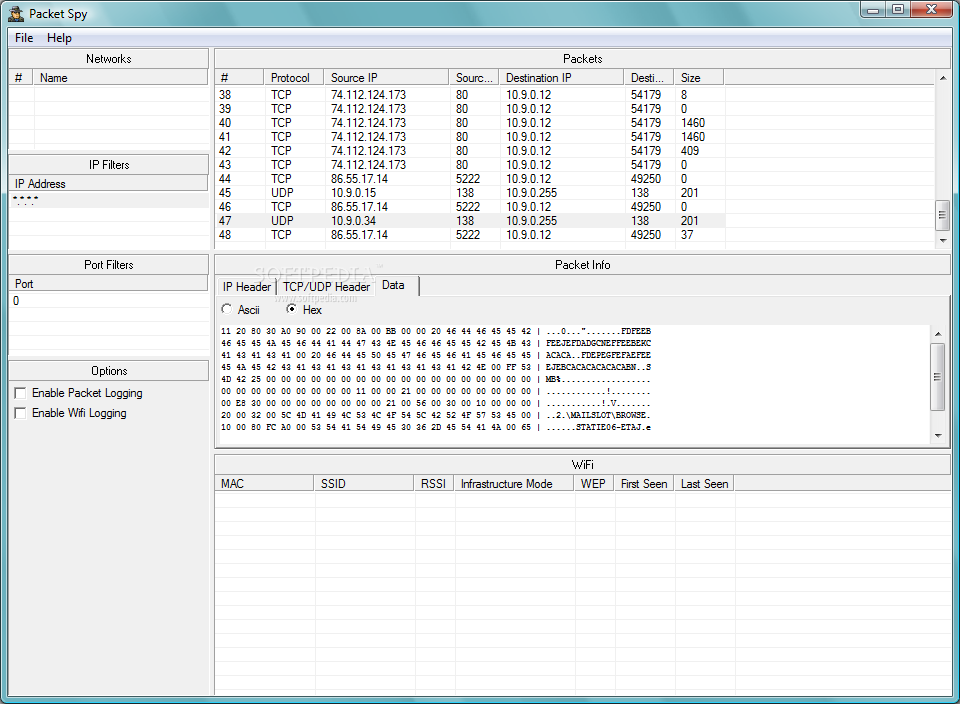
Task: Click the Port column header
Action: (108, 284)
